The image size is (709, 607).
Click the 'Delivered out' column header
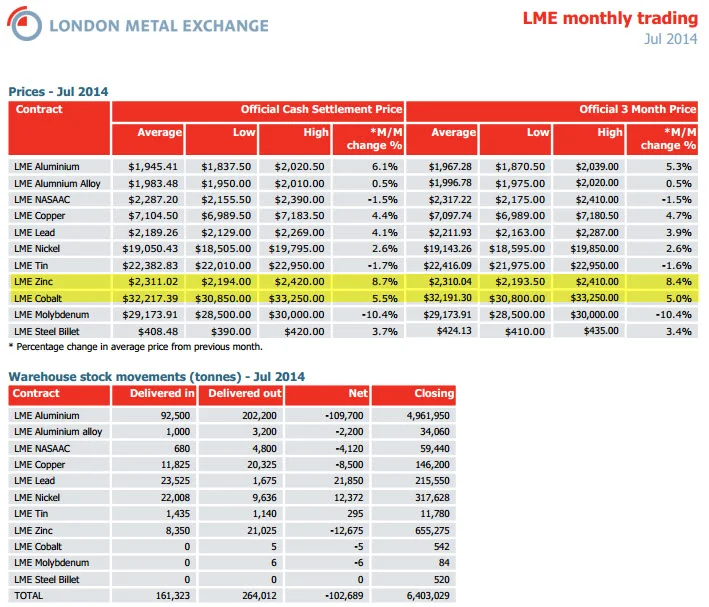pyautogui.click(x=245, y=394)
